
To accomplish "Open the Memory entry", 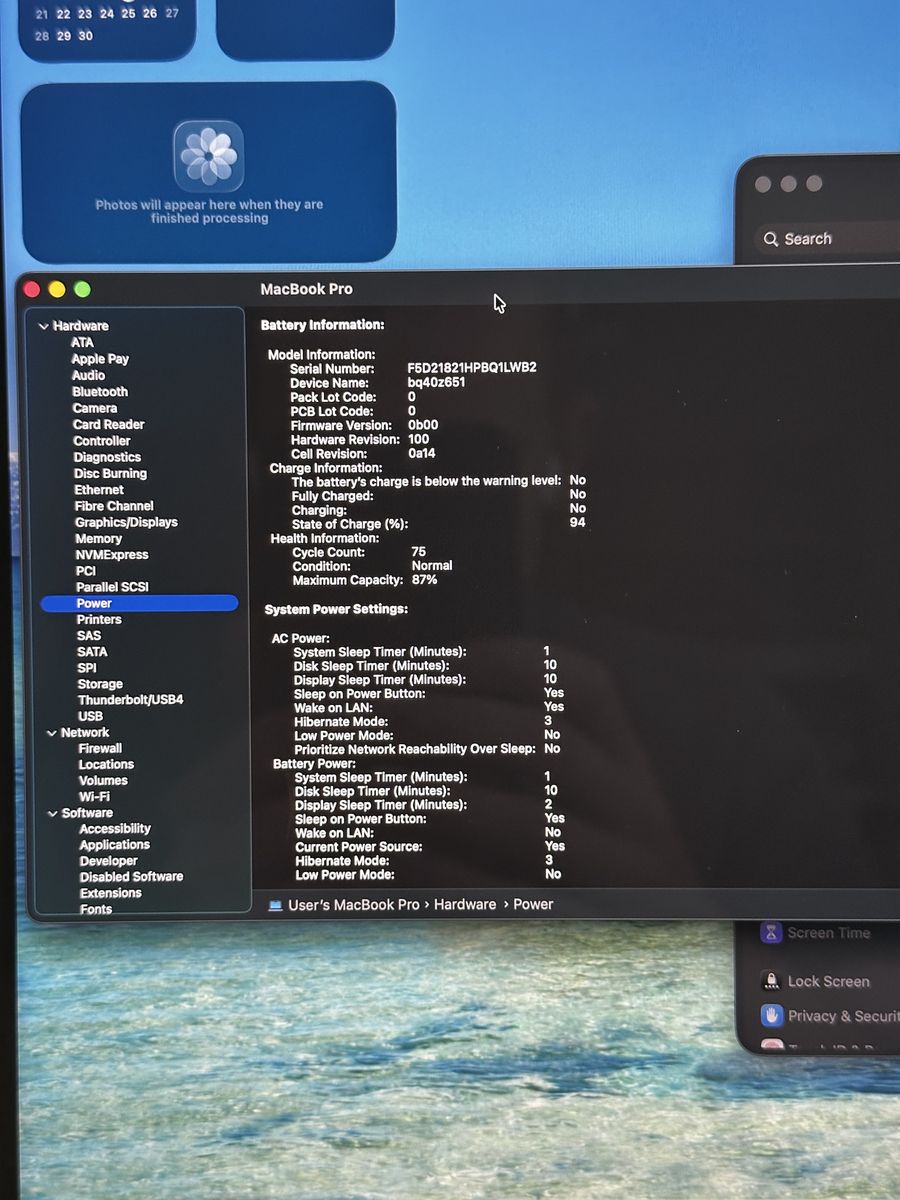I will [x=98, y=539].
